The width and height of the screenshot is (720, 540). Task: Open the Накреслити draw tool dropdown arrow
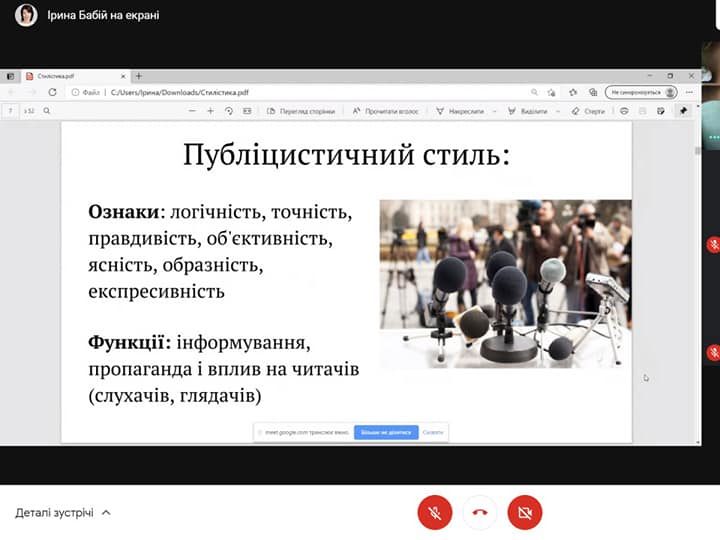[x=495, y=111]
